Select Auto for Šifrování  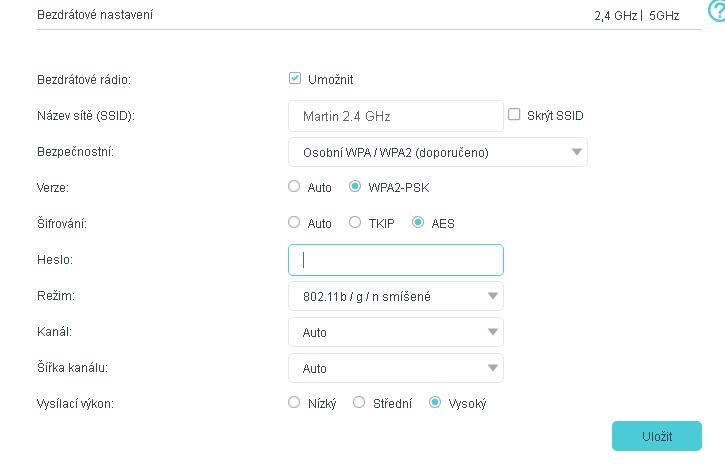[294, 223]
